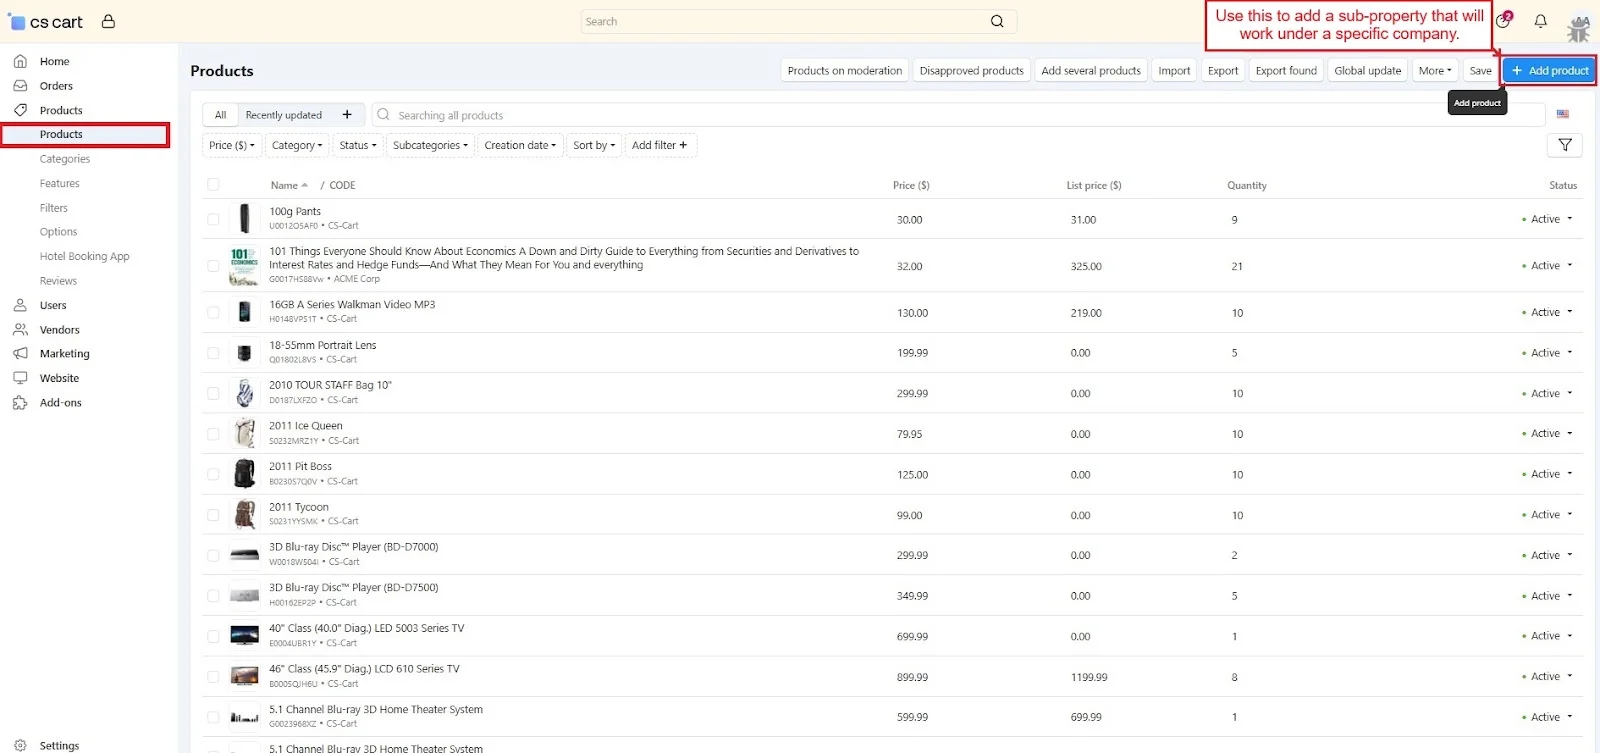
Task: Click the Add product button
Action: coord(1549,70)
